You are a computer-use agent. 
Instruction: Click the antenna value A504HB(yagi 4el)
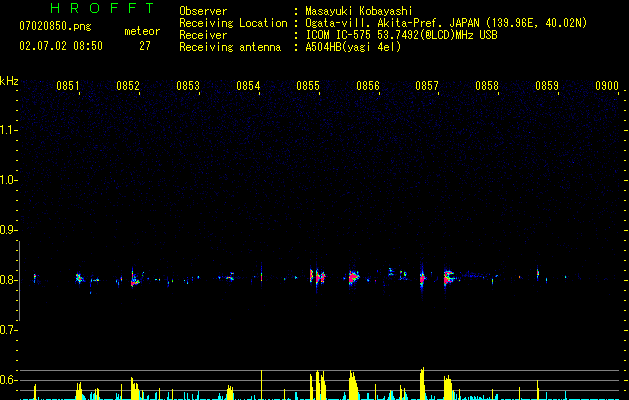point(353,47)
